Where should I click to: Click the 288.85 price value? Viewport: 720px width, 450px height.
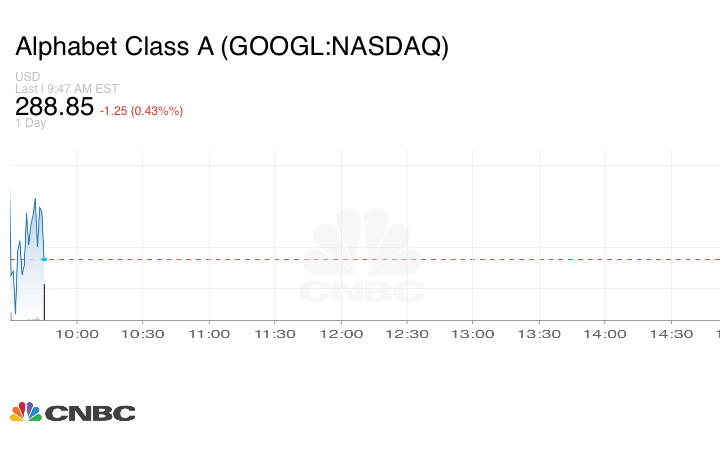[x=54, y=107]
